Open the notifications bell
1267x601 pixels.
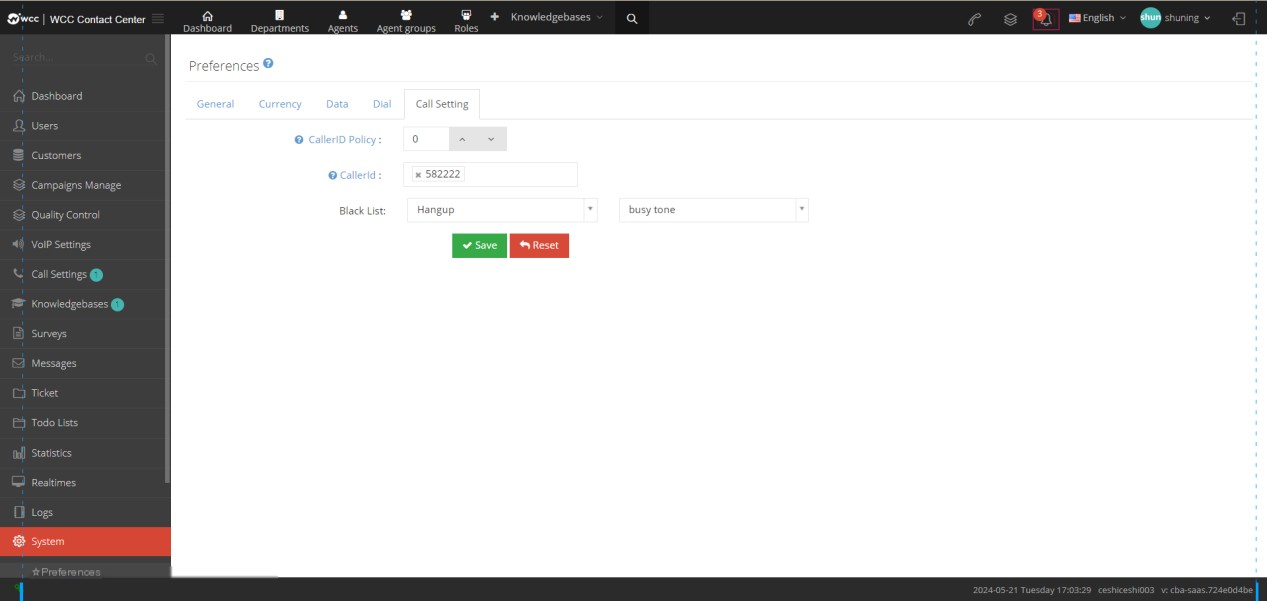1046,19
